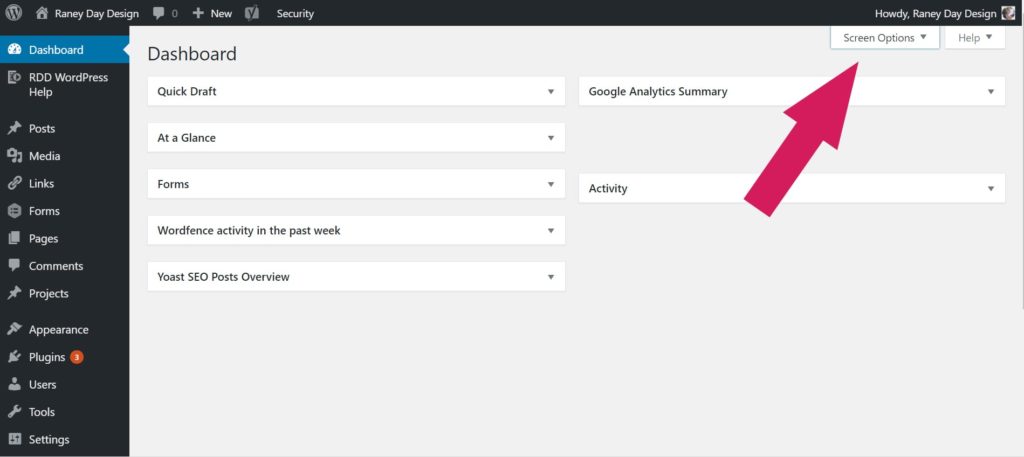1024x457 pixels.
Task: Click the Activity widget title
Action: (608, 188)
